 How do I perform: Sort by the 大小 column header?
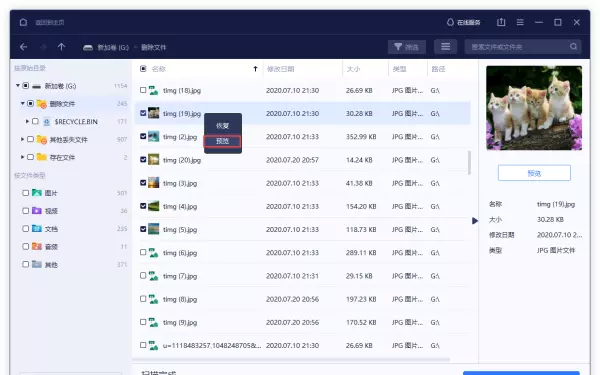tap(353, 69)
